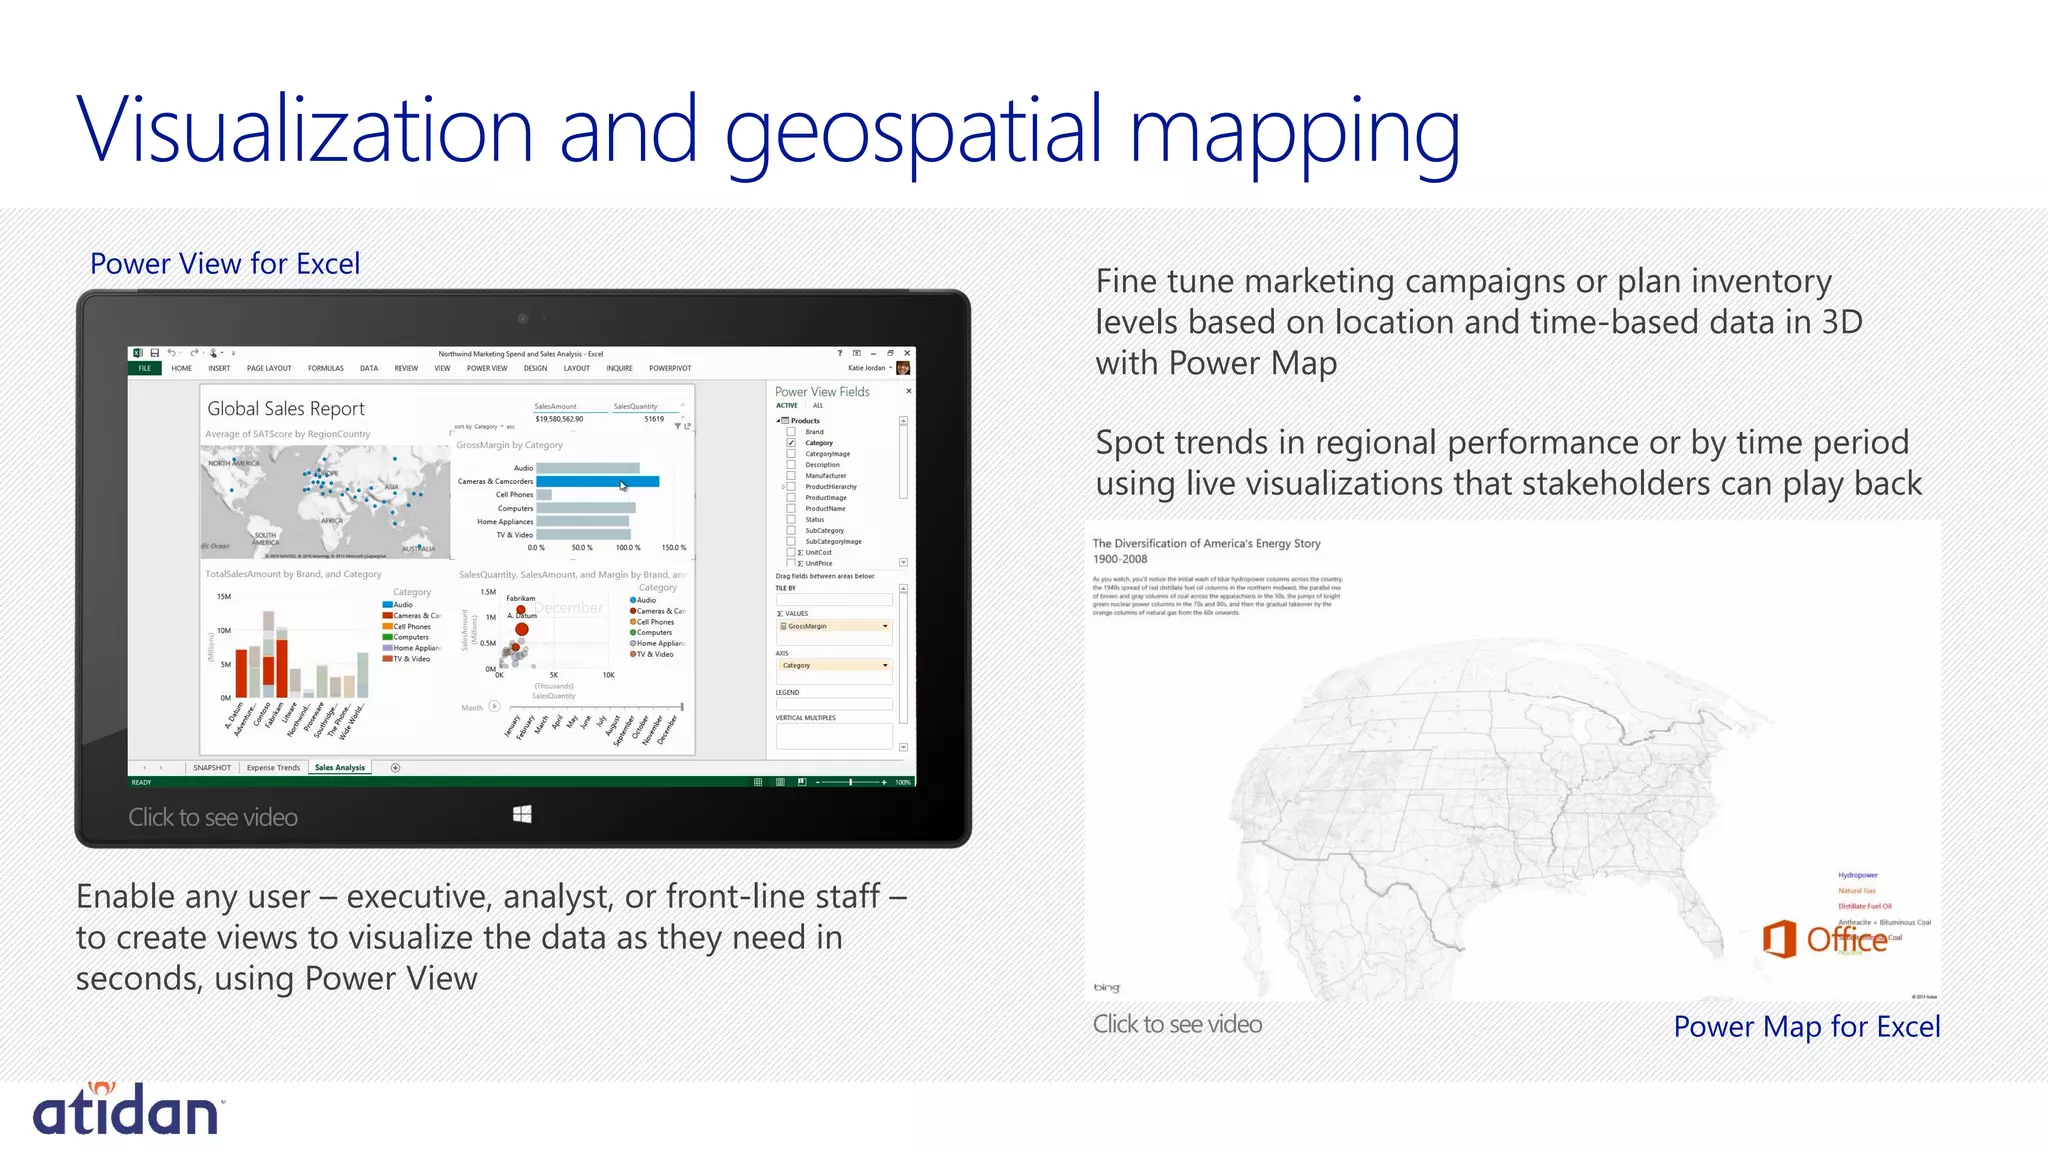Click the touch mode hand icon
2048x1152 pixels.
[x=213, y=353]
